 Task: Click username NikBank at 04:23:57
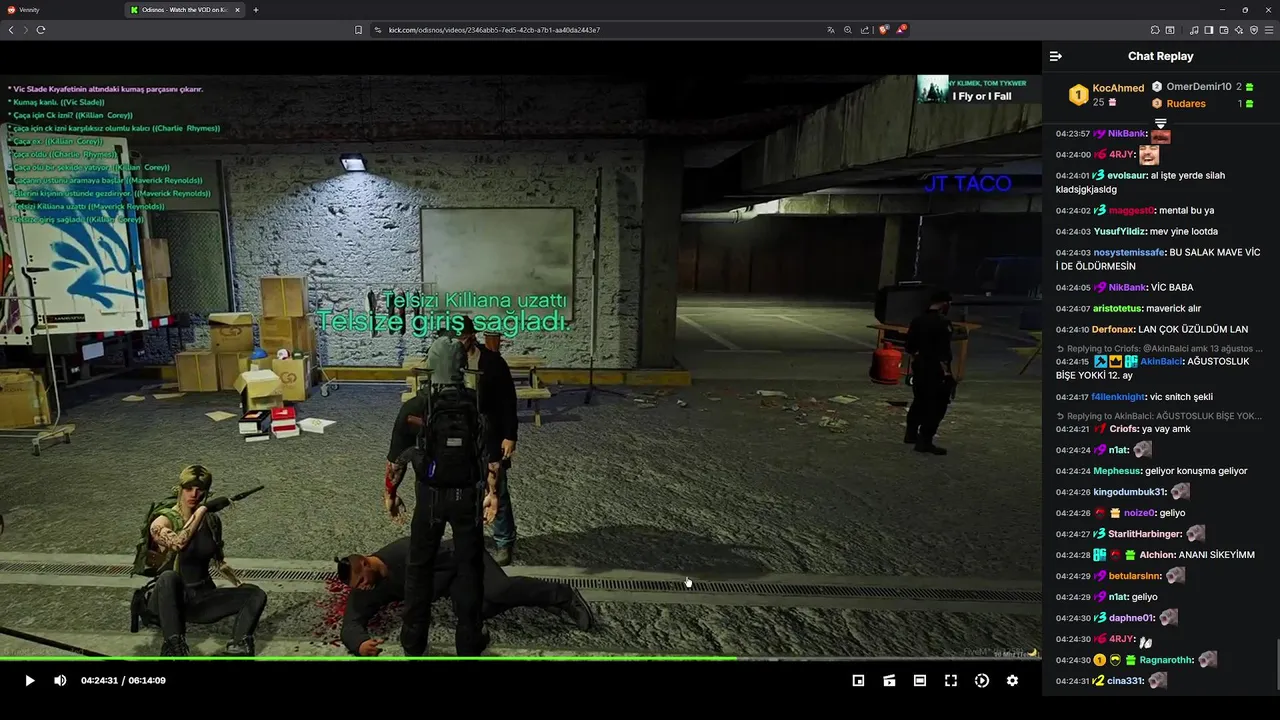(1126, 133)
